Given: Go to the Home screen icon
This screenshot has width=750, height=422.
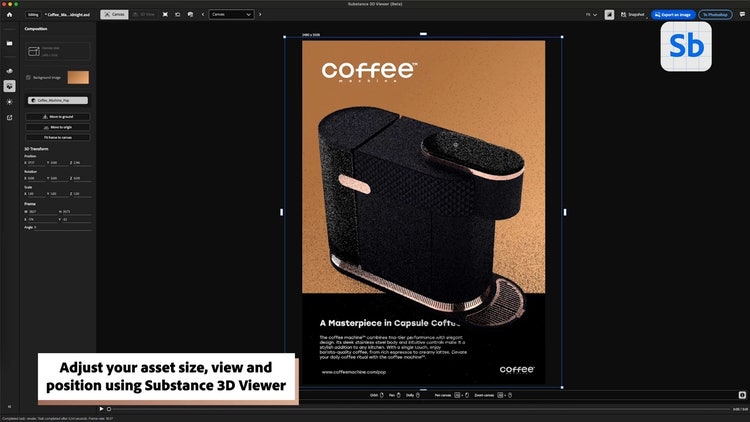Looking at the screenshot, I should click(x=9, y=14).
